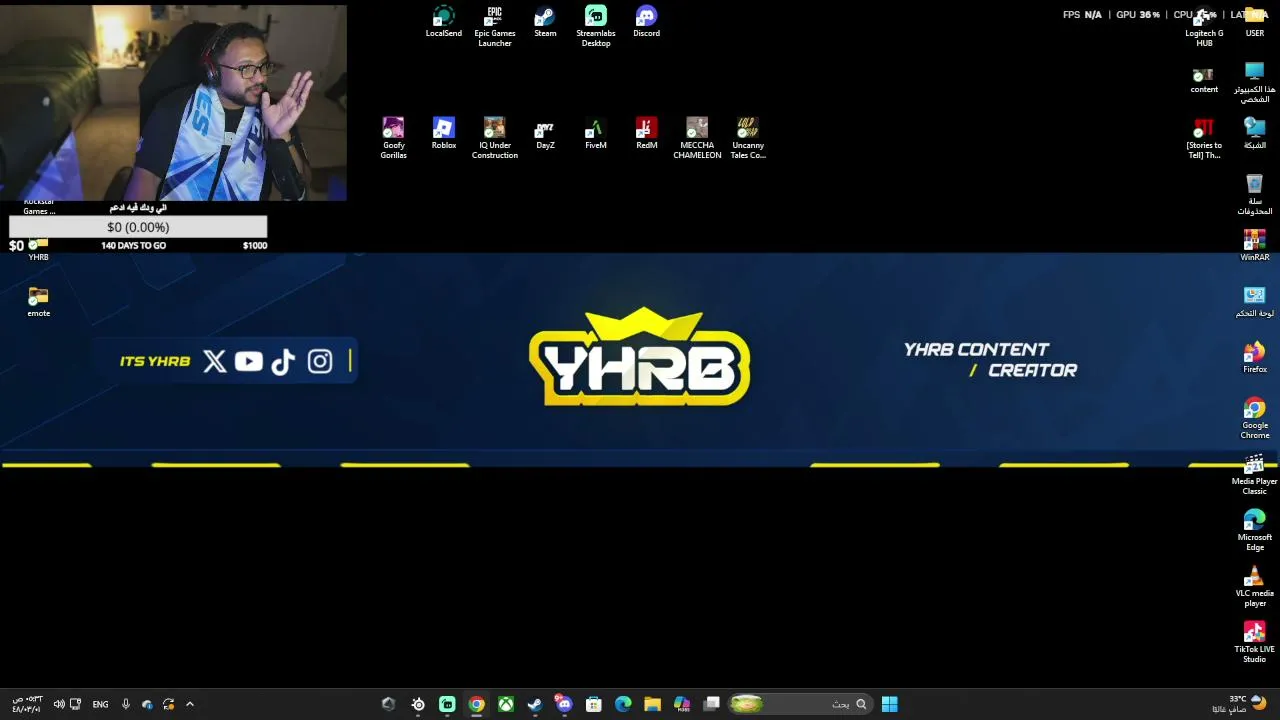1280x720 pixels.
Task: Switch to Chrome in the taskbar
Action: coord(476,704)
